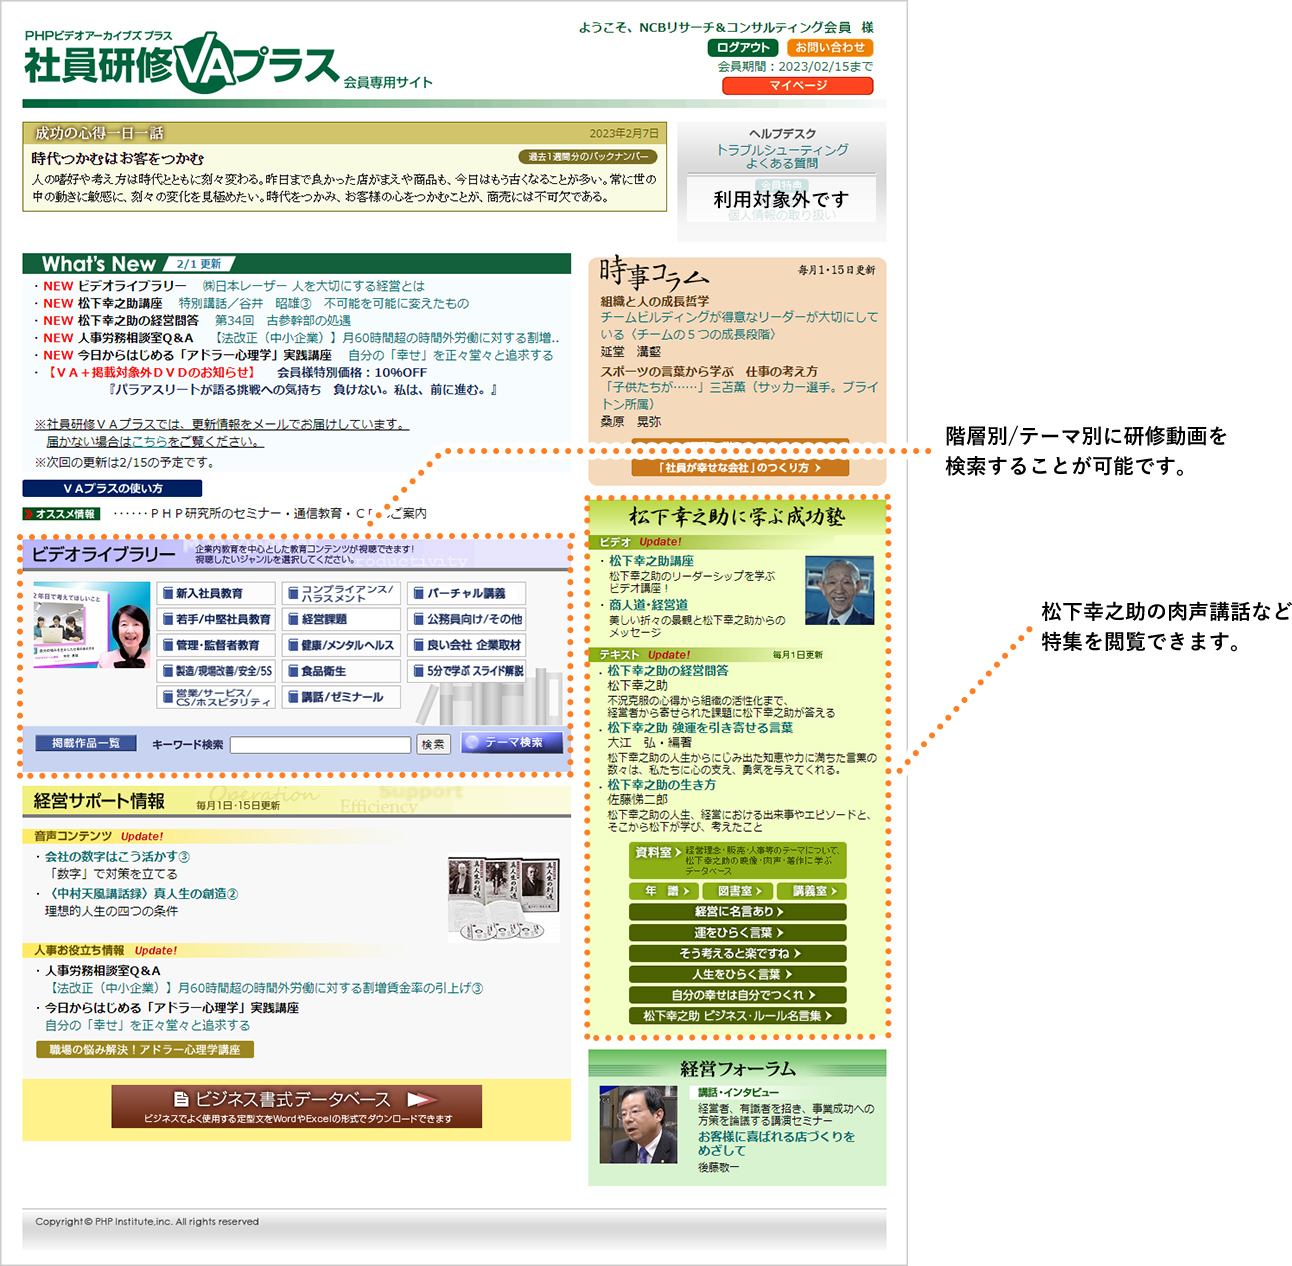Click the 社員研修VAプラス site logo

click(182, 64)
